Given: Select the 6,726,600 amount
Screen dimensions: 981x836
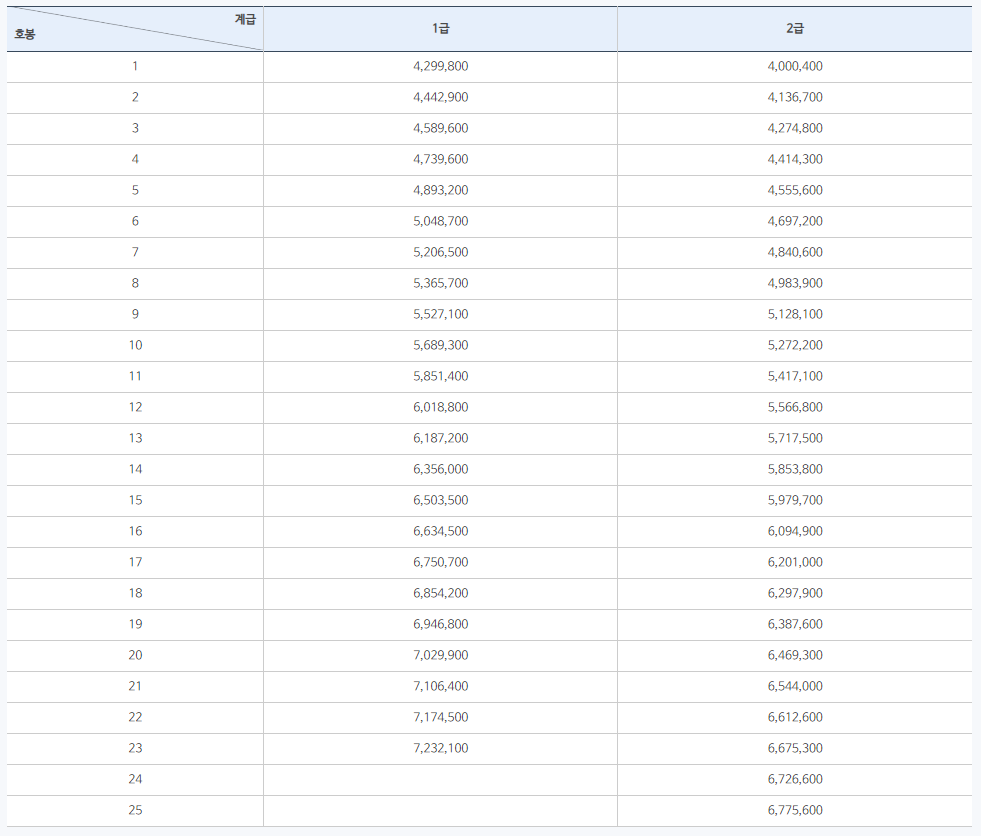Looking at the screenshot, I should [x=795, y=779].
